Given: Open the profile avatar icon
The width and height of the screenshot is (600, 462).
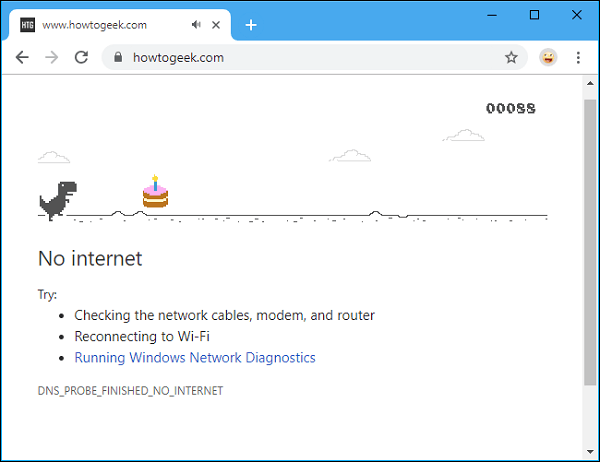Looking at the screenshot, I should (548, 58).
